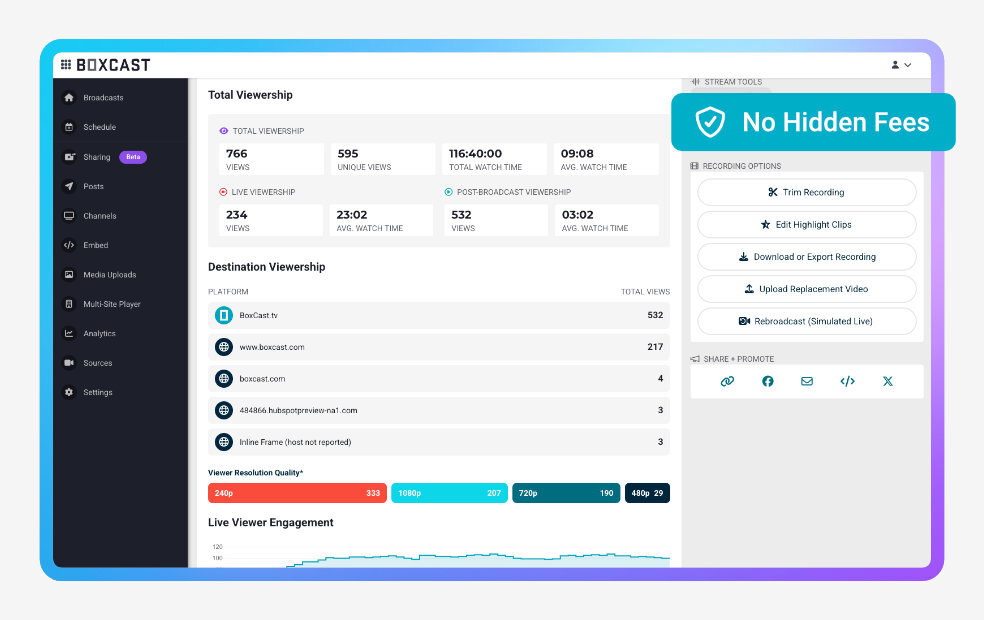Click the Analytics chart icon

(x=69, y=333)
